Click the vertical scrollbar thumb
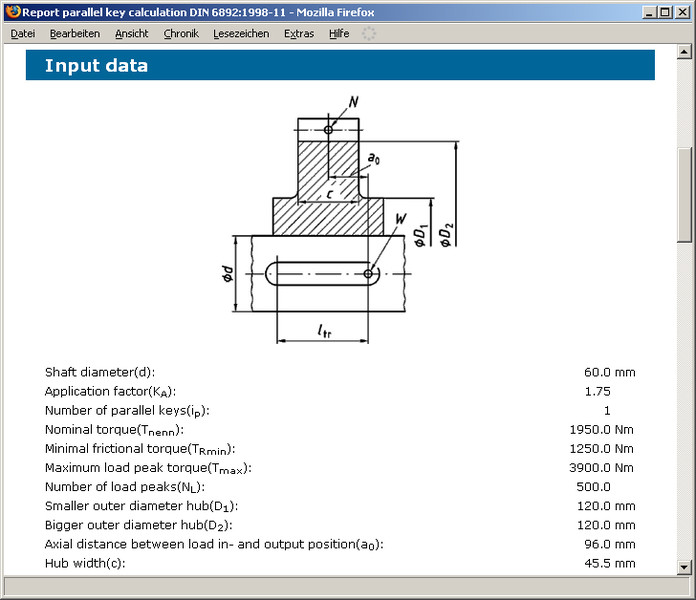Screen dimensions: 696x600 point(685,195)
